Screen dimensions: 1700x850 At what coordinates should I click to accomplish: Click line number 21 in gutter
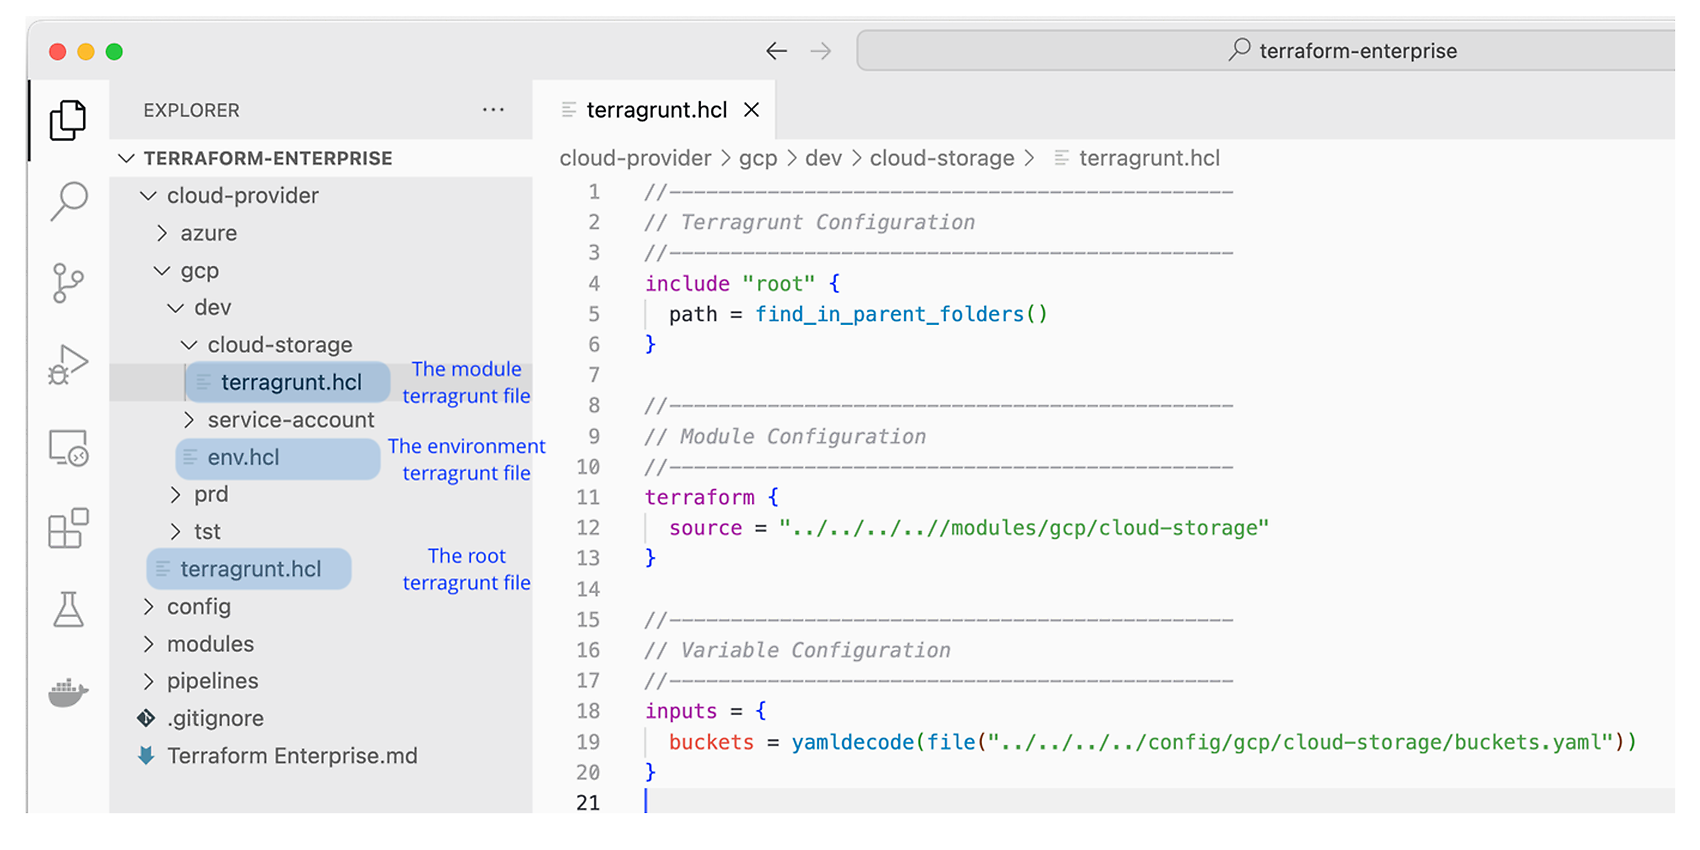[588, 803]
